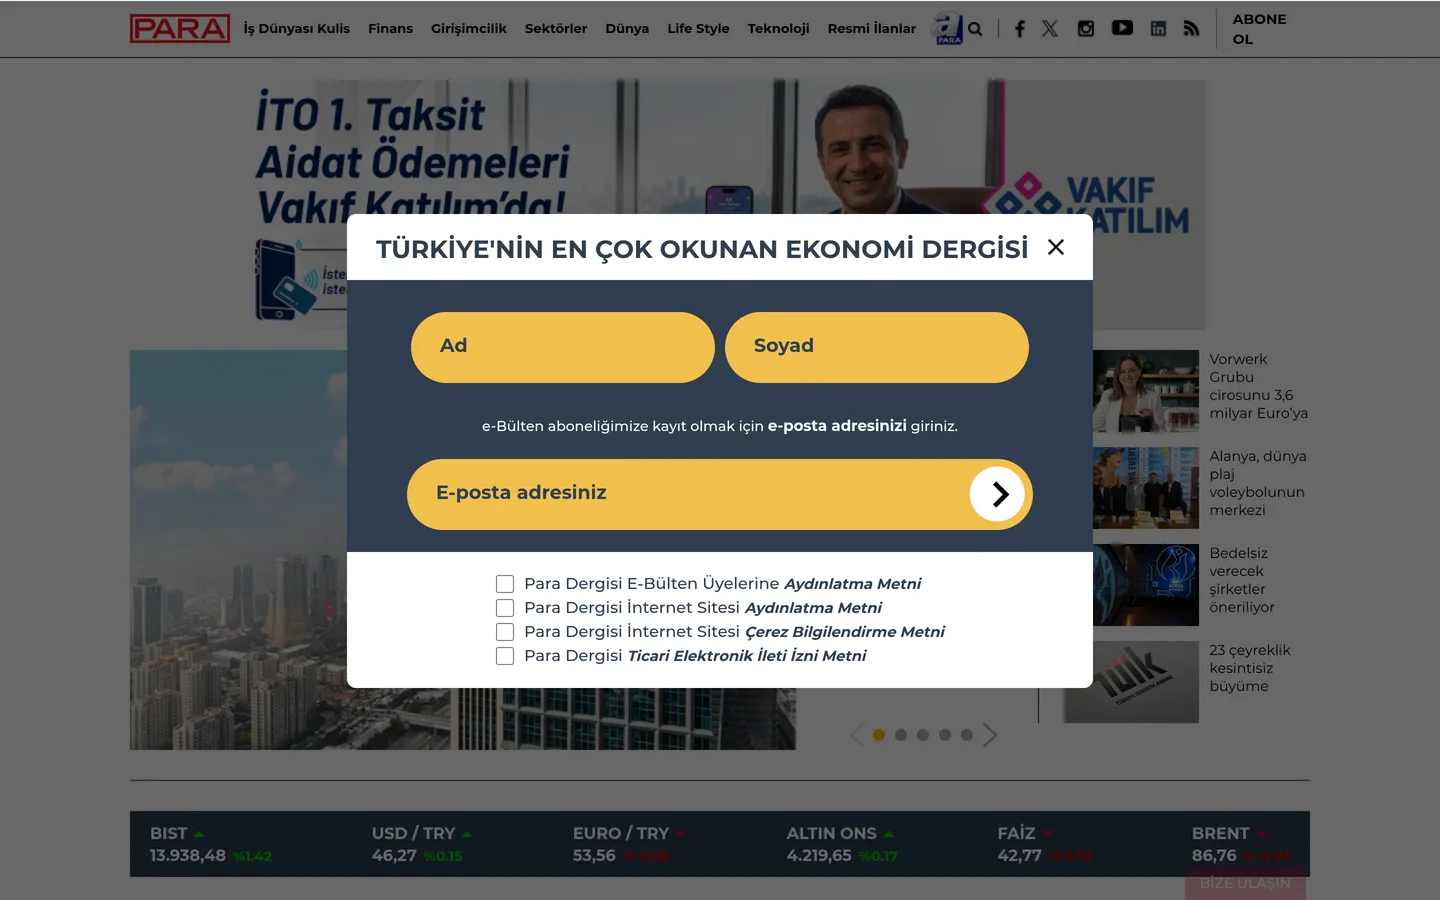
Task: Click the ABONE OL link
Action: 1259,29
